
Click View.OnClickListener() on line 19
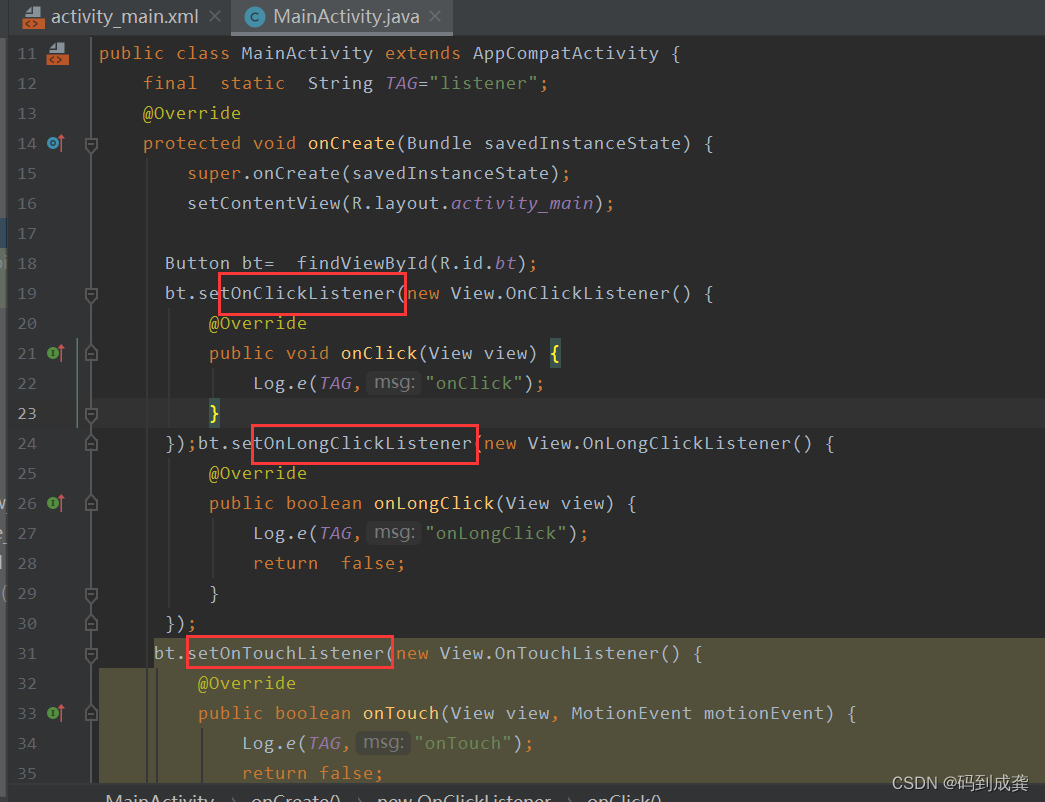pyautogui.click(x=570, y=293)
